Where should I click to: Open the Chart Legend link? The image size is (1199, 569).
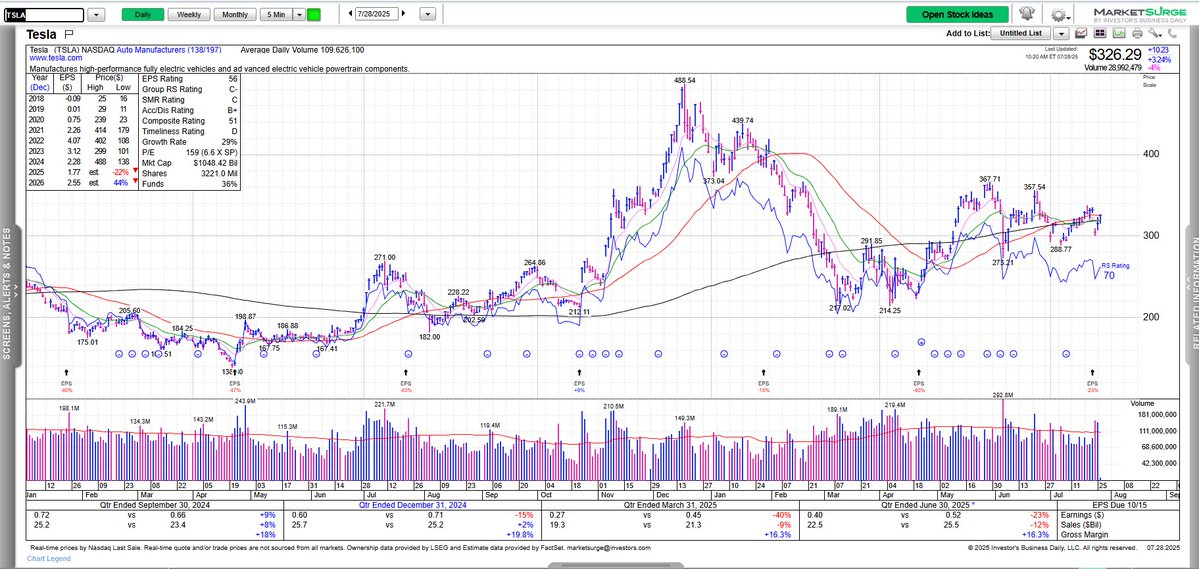coord(49,558)
